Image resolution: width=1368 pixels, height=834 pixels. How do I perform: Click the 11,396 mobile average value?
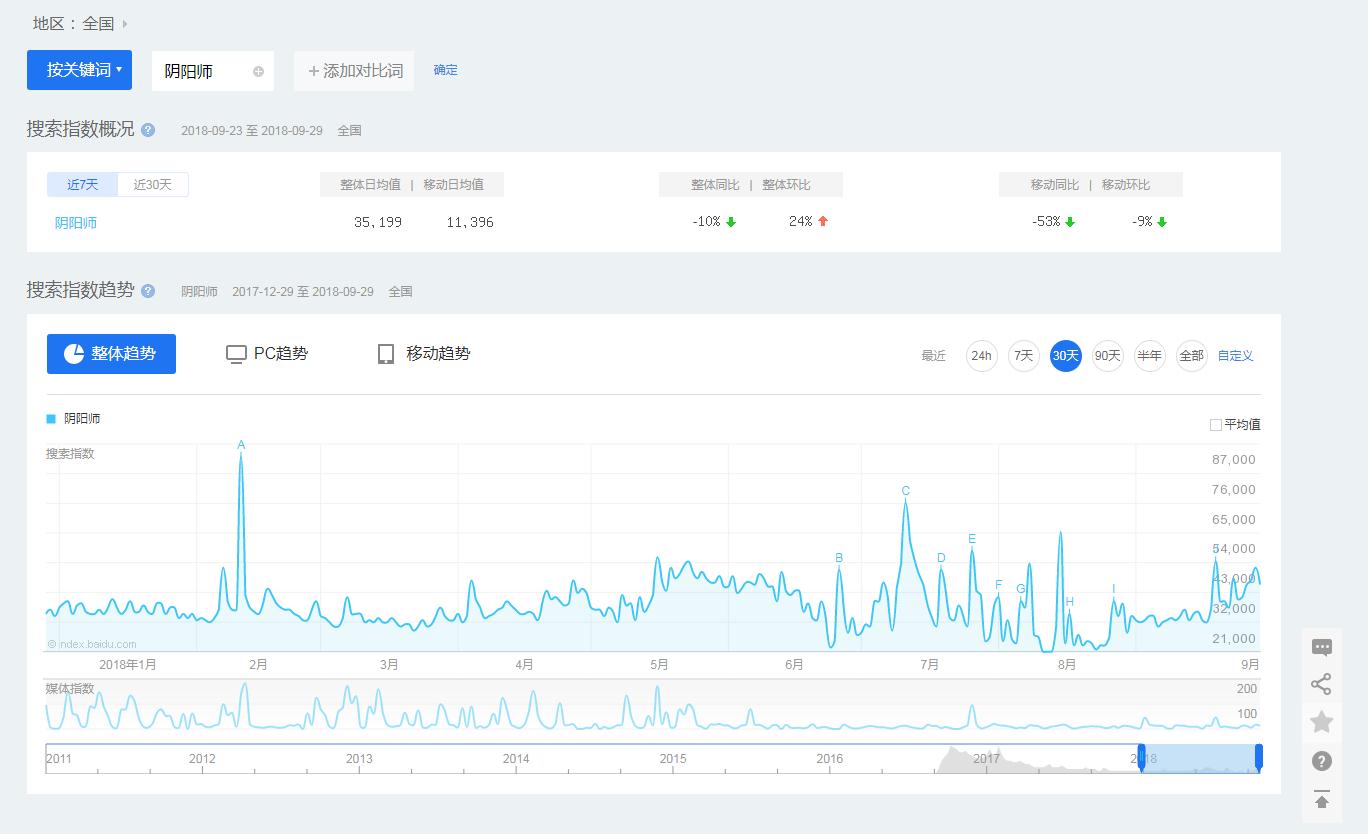[470, 222]
